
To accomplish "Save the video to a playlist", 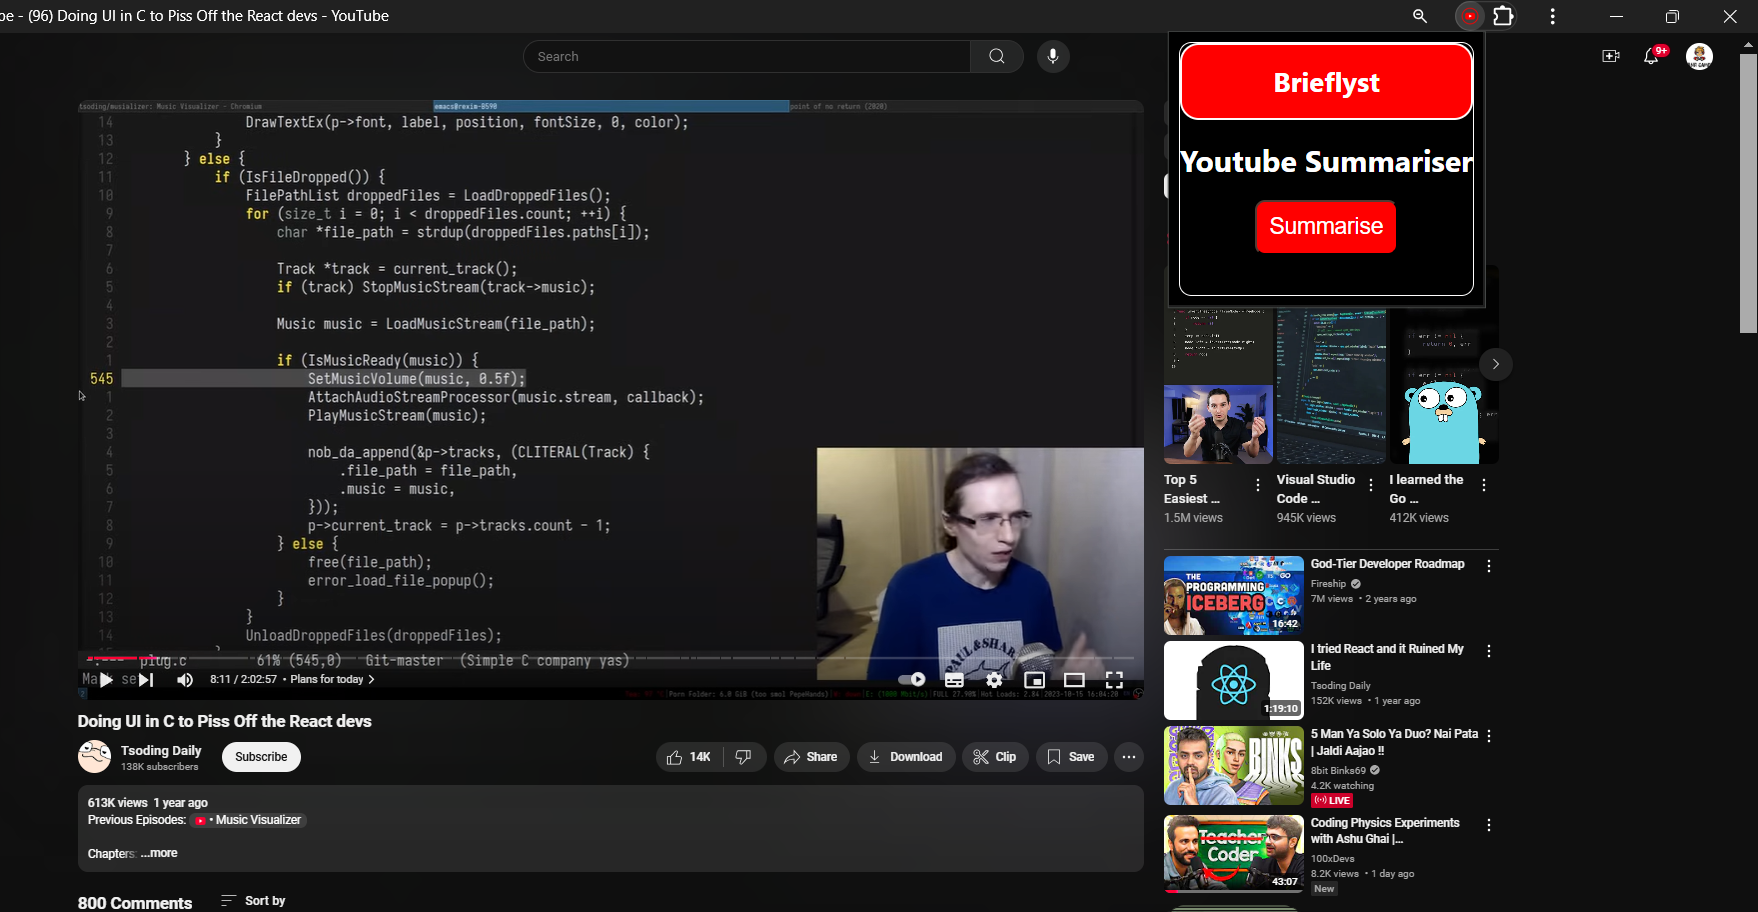I will click(x=1071, y=757).
